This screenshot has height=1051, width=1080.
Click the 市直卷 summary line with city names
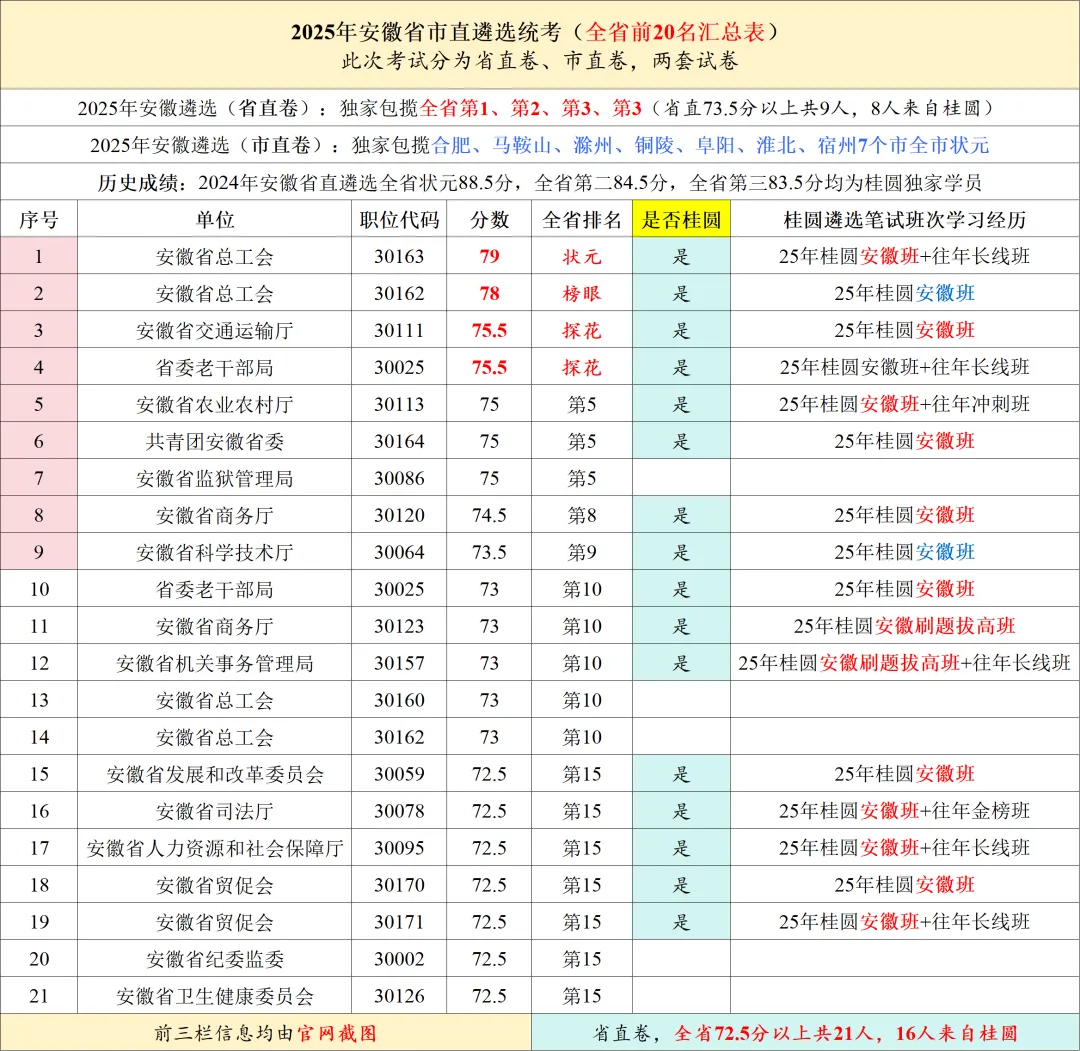point(540,145)
